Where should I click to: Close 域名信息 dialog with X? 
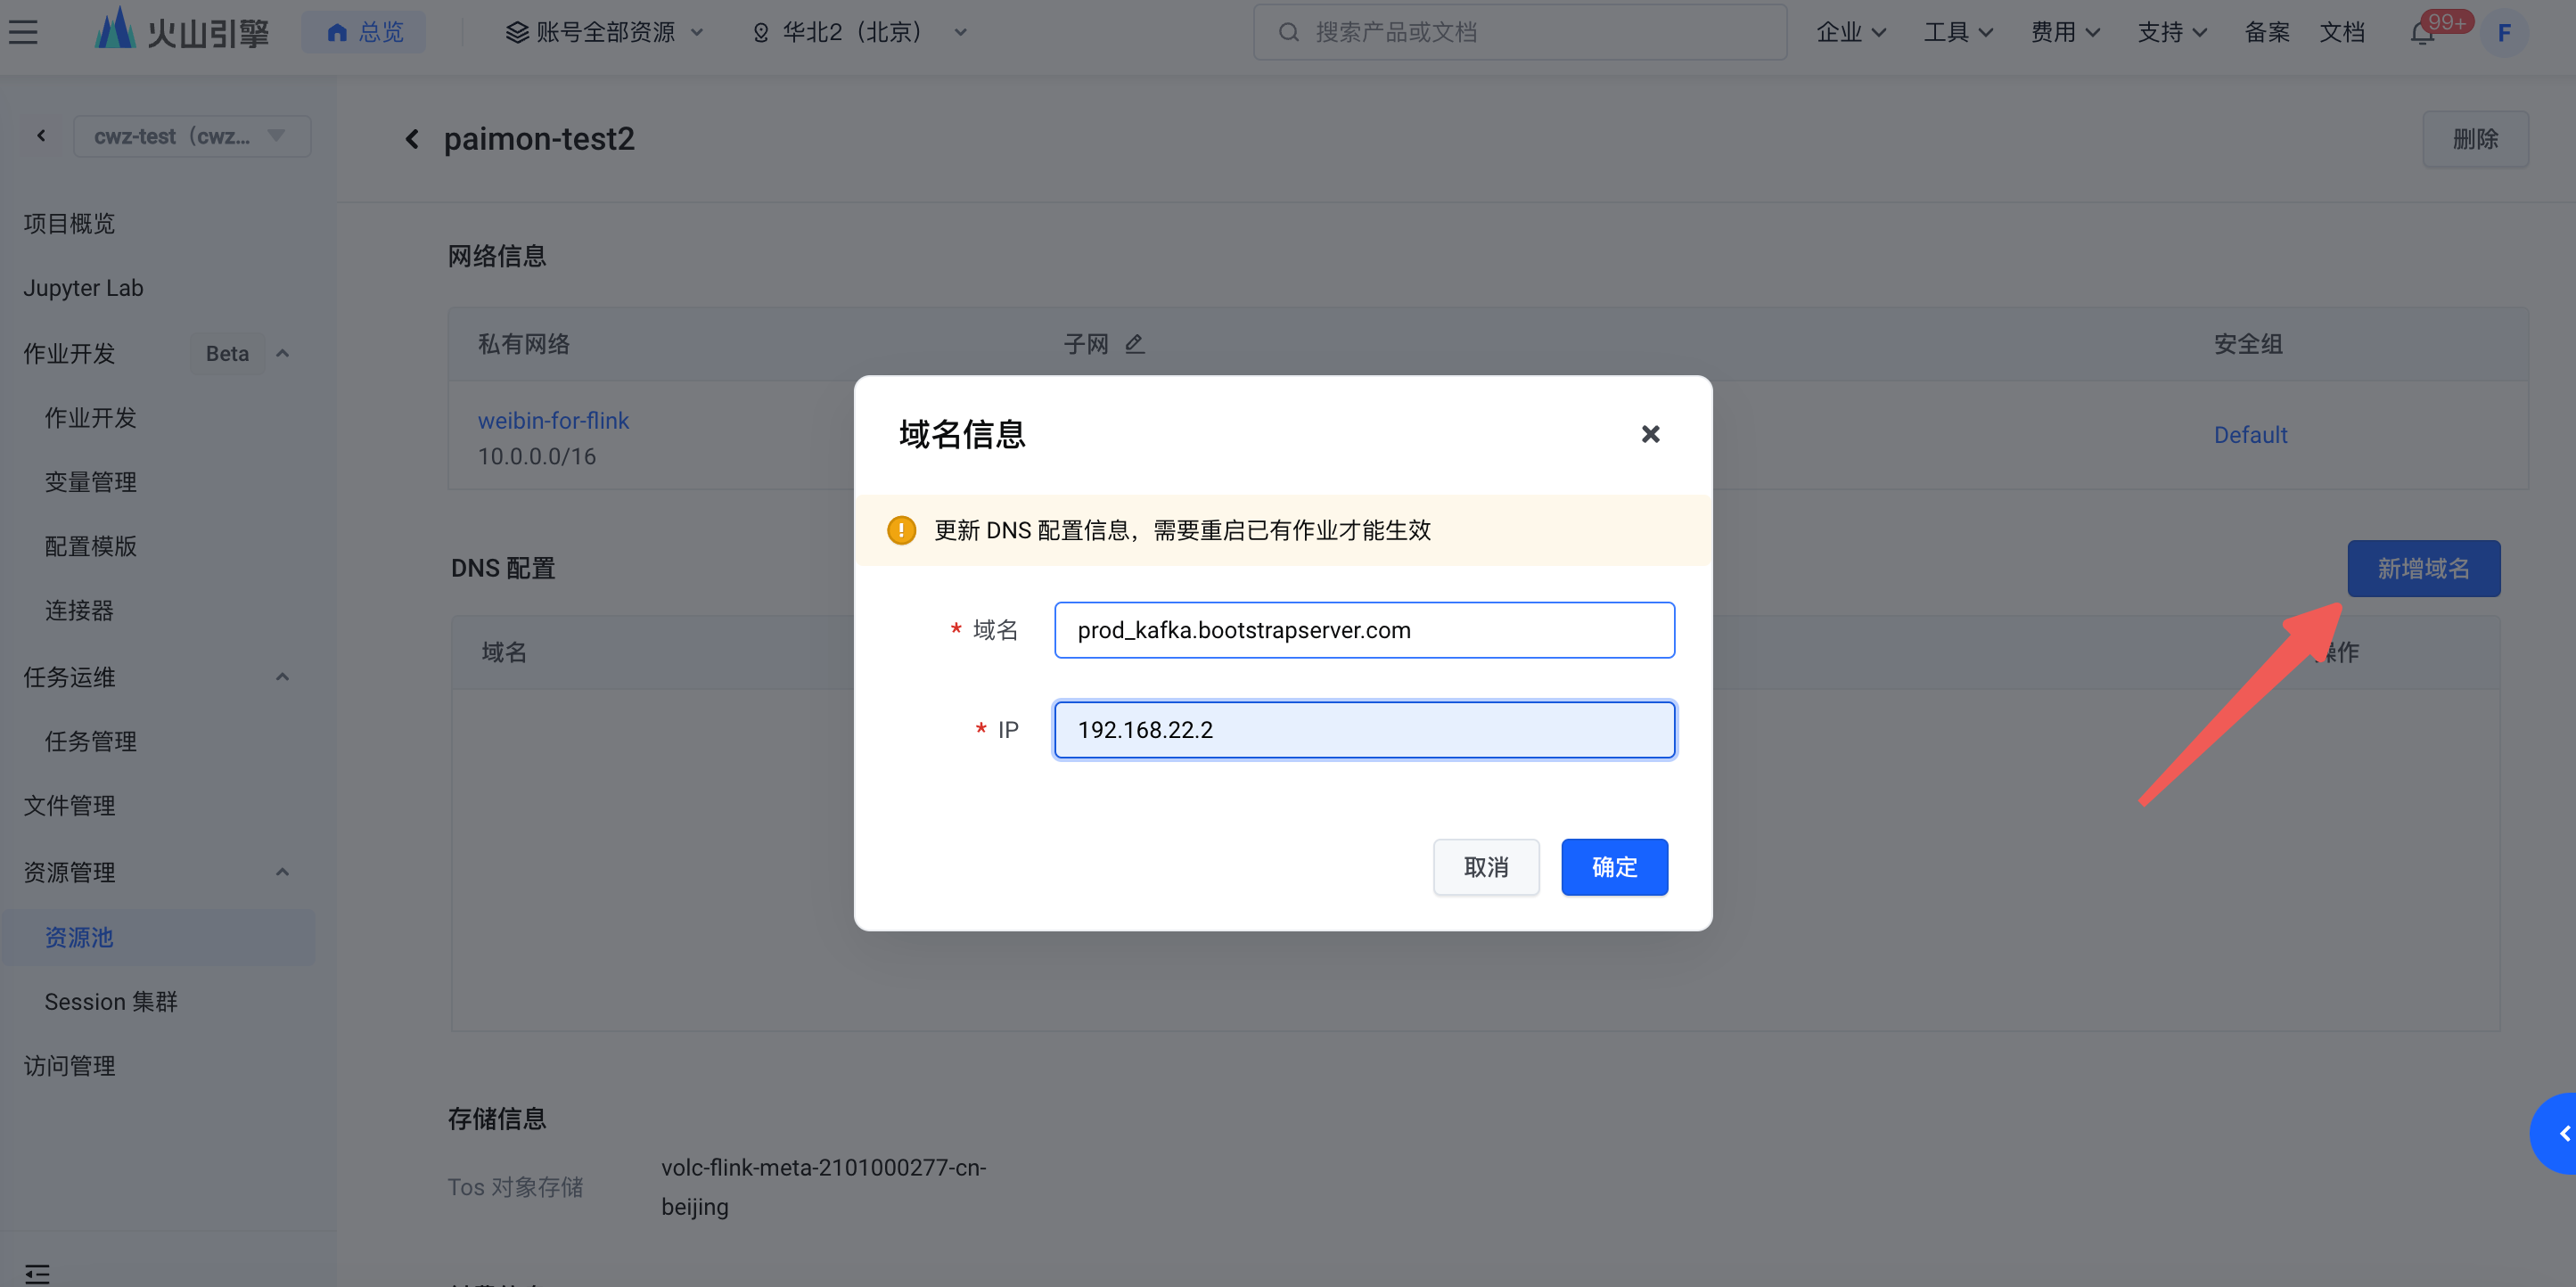[1650, 434]
